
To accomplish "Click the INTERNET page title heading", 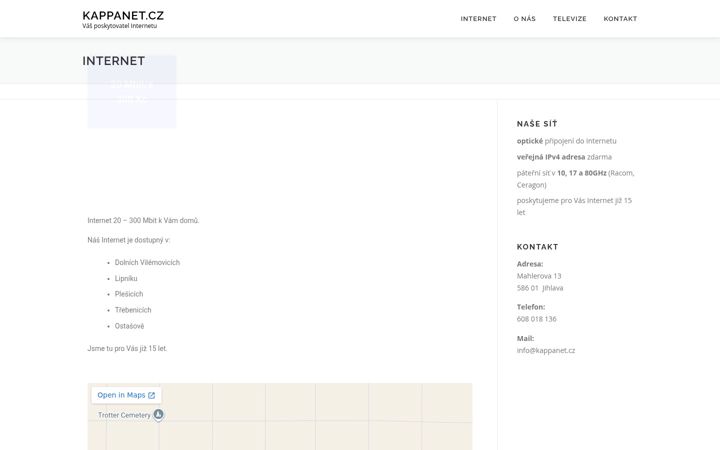I will [x=113, y=61].
